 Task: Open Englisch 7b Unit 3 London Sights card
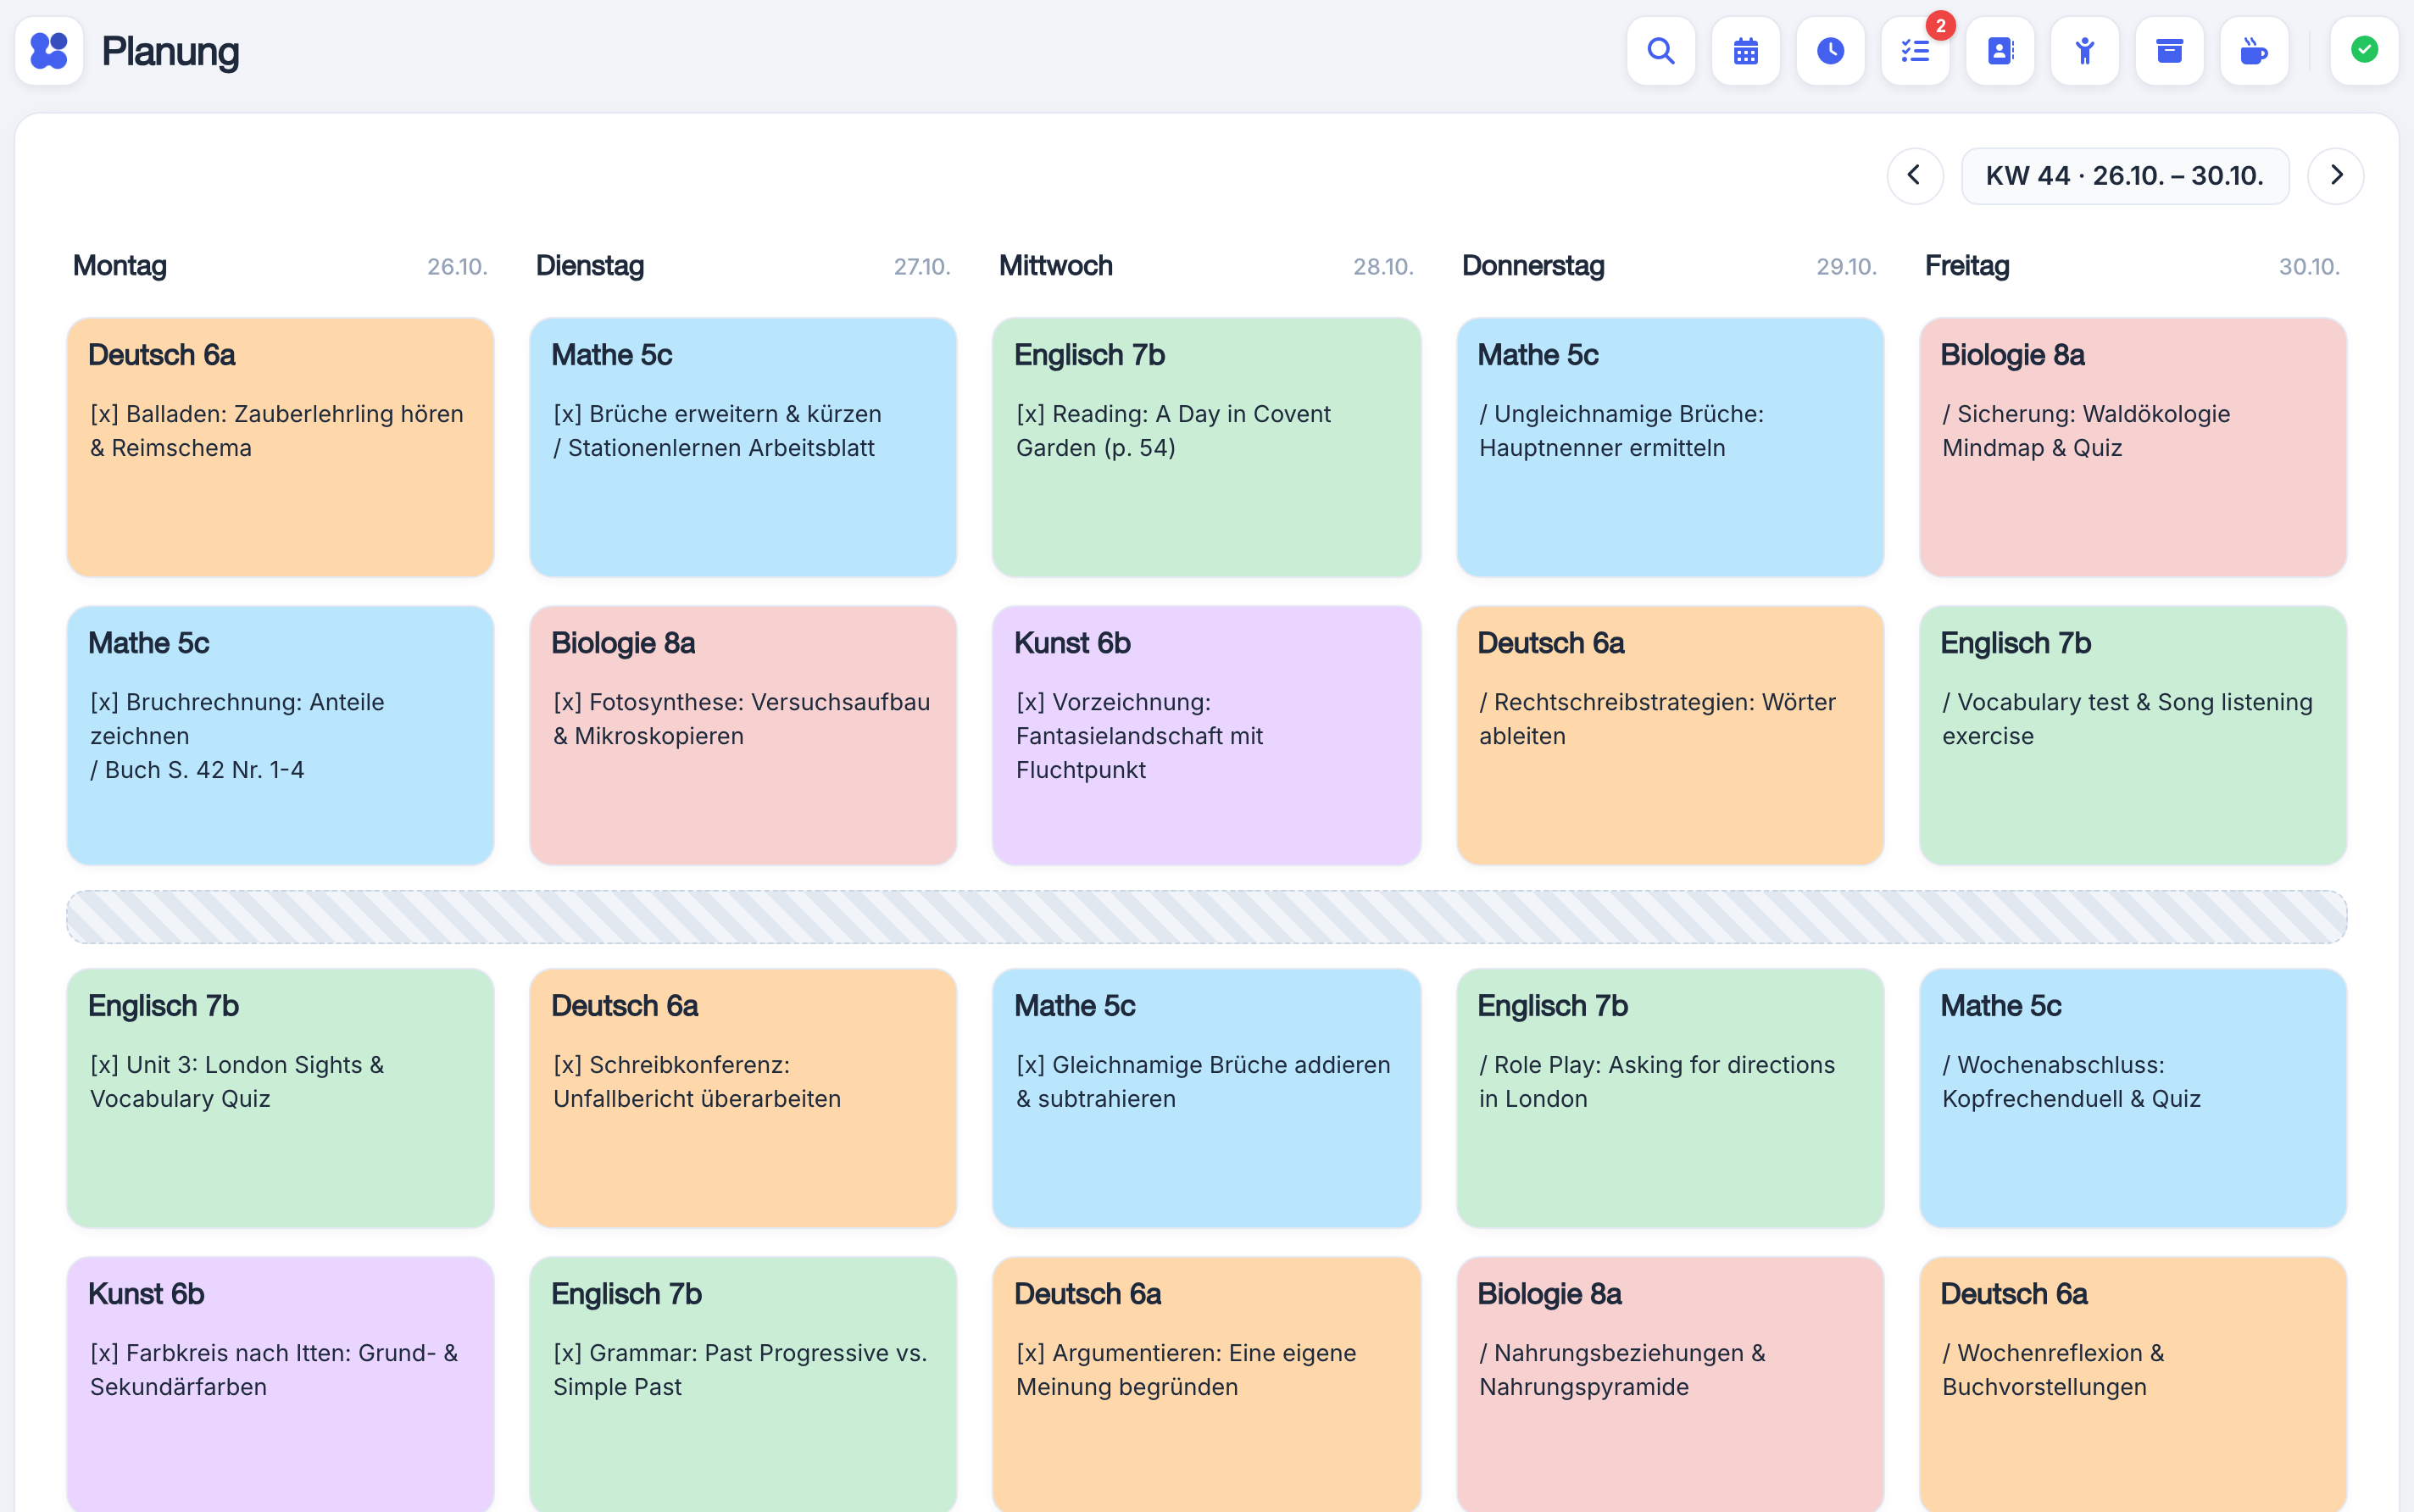(280, 1098)
